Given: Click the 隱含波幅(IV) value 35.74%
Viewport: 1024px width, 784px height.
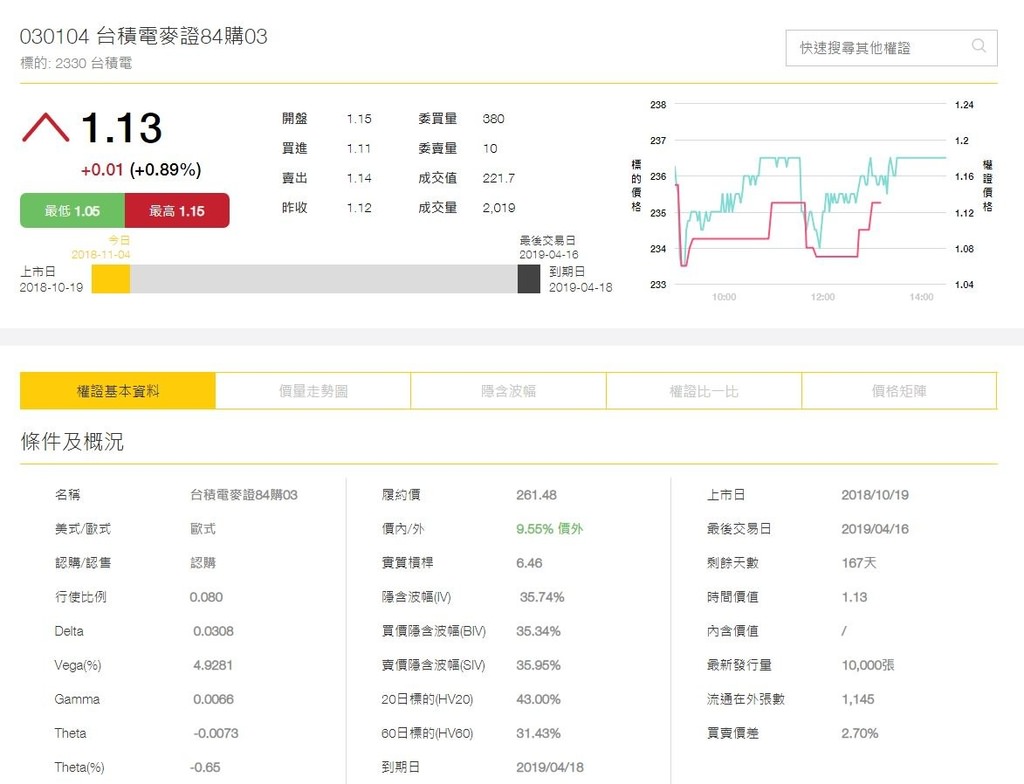Looking at the screenshot, I should point(541,597).
